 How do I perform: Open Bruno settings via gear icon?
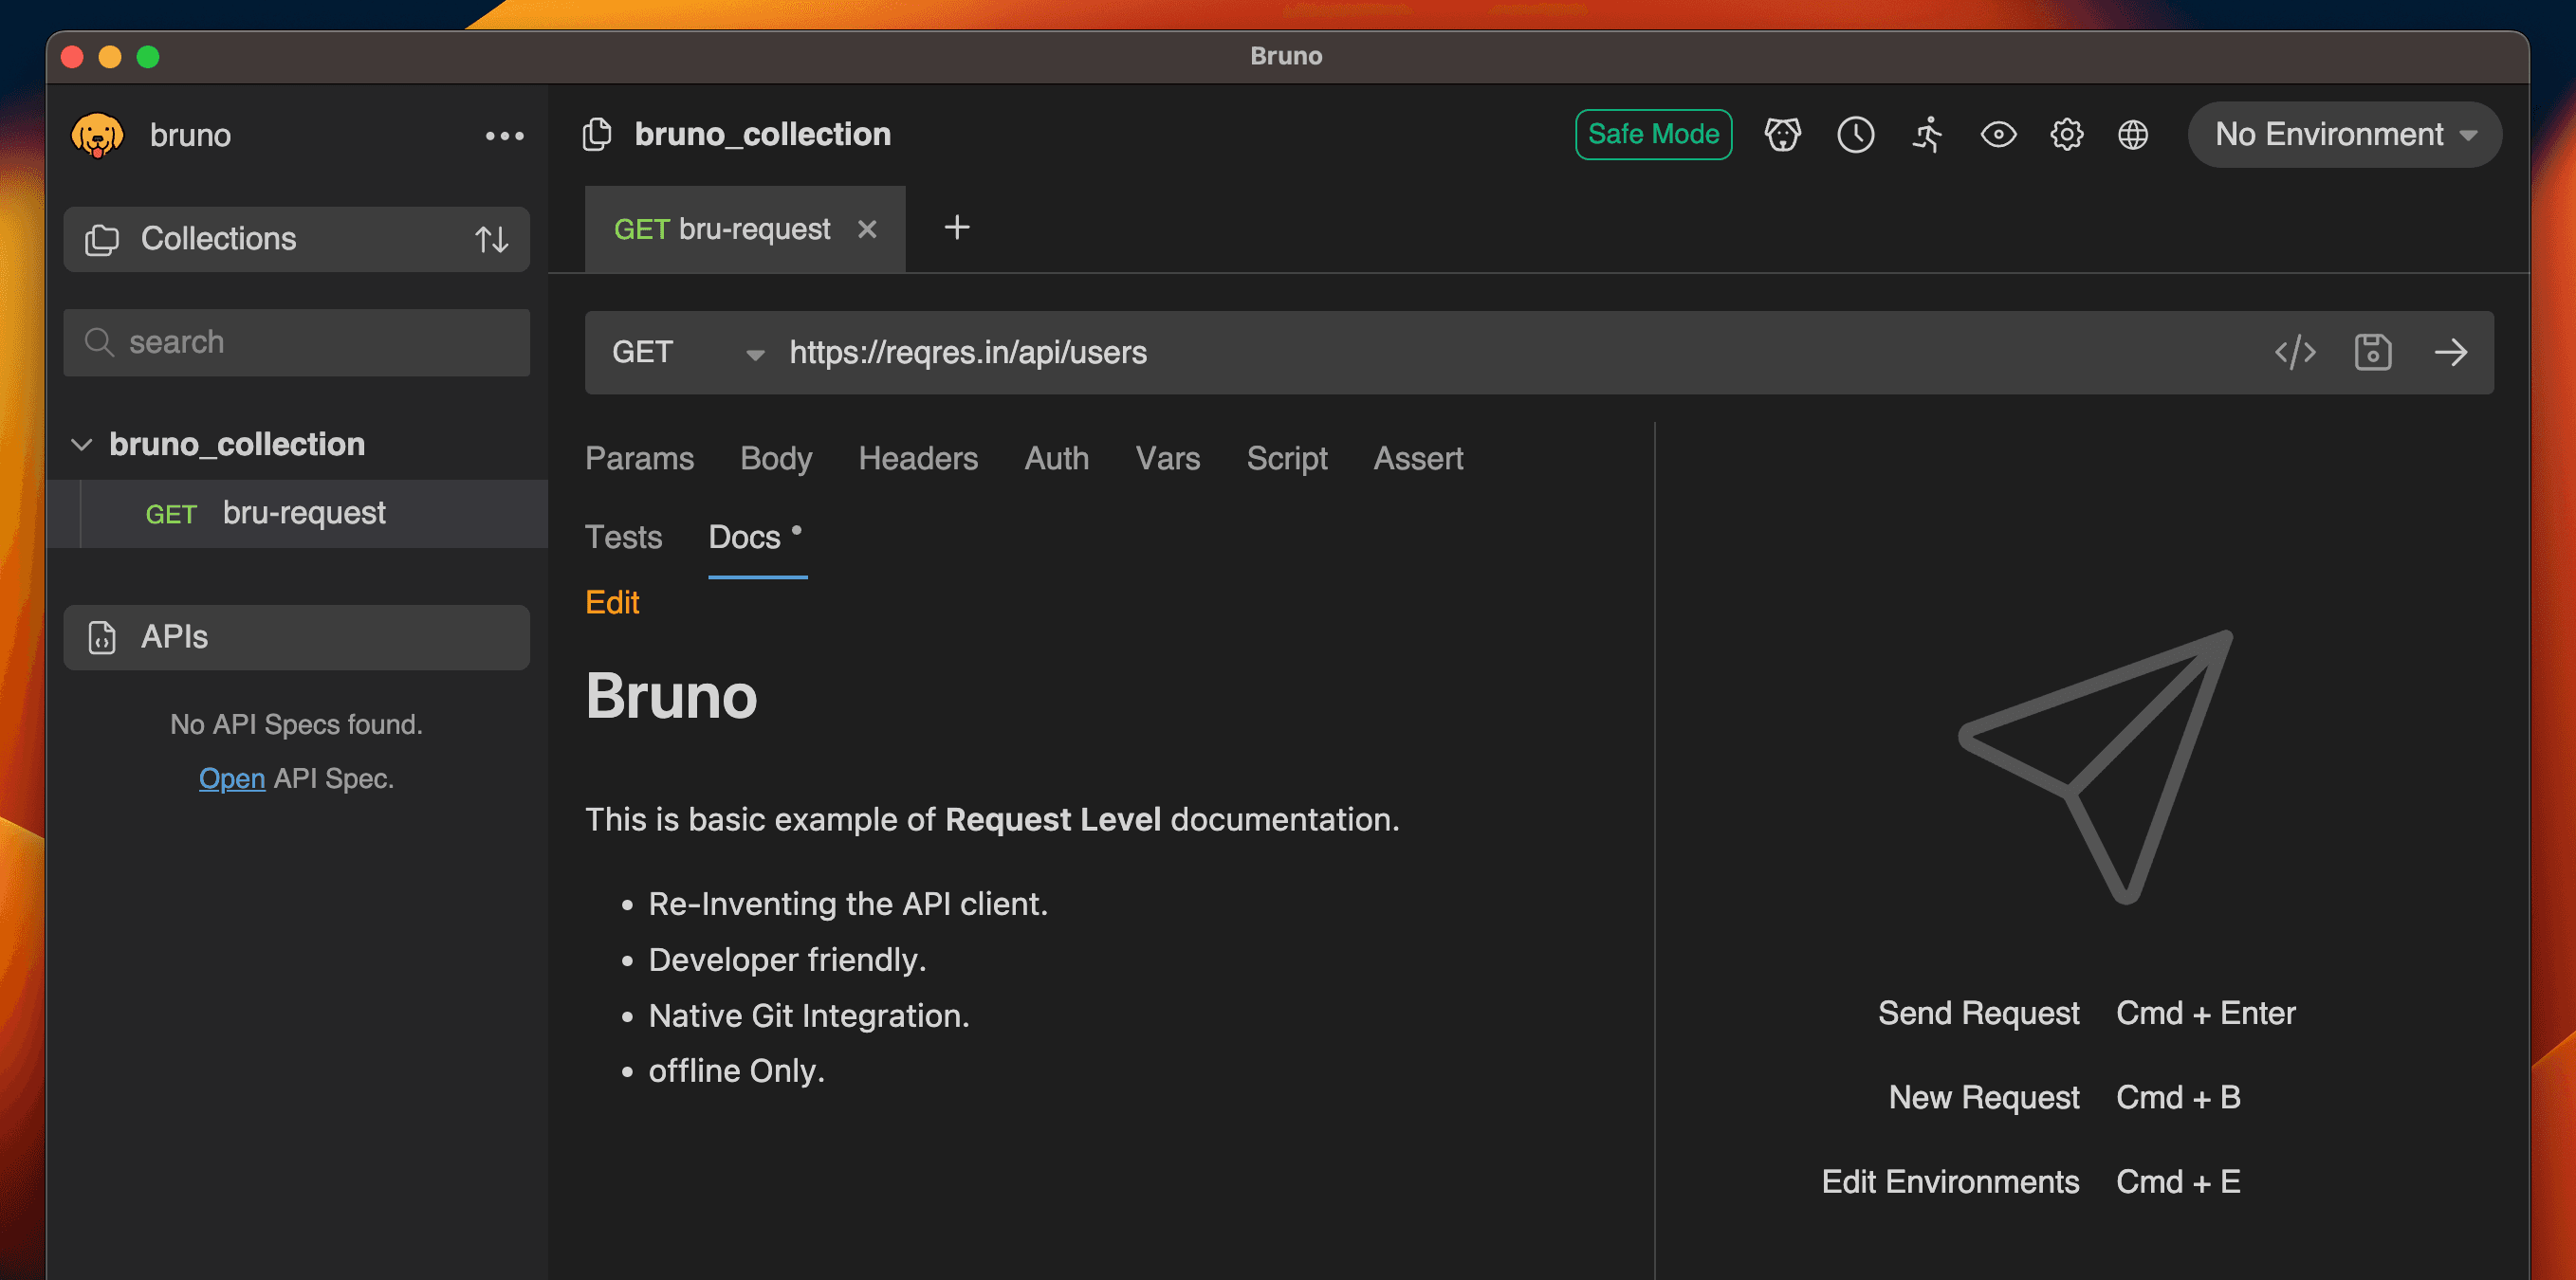click(2066, 134)
